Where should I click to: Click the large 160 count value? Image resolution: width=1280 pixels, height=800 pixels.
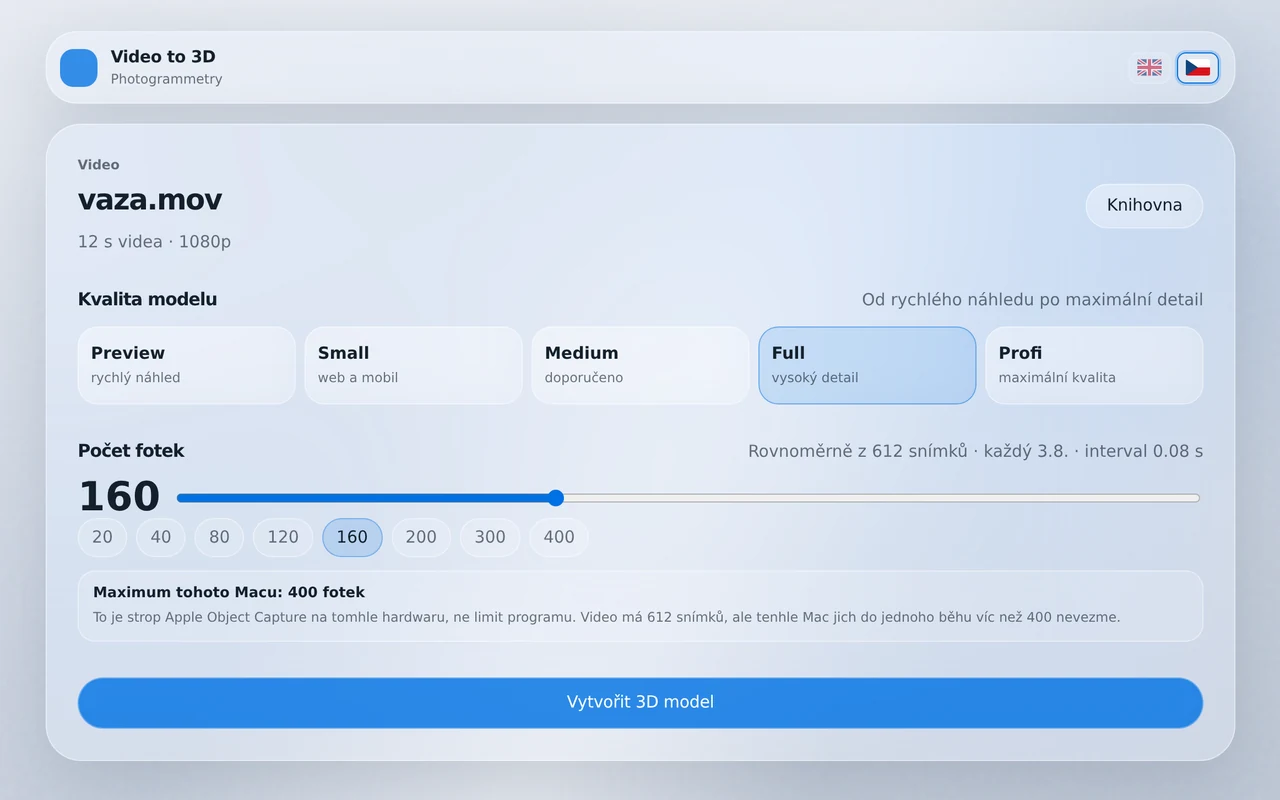(119, 497)
